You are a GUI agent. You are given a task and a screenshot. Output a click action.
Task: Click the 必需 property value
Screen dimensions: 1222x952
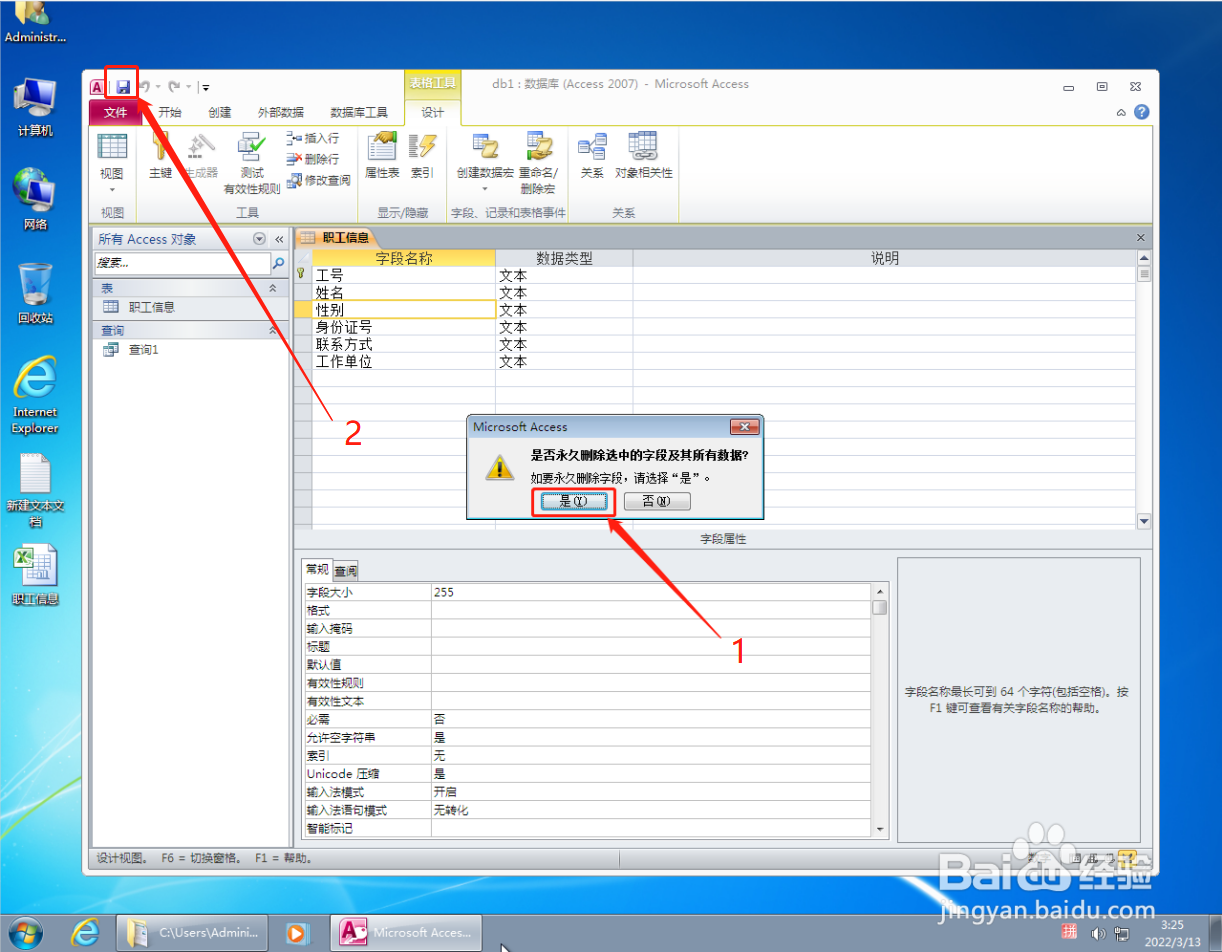(650, 719)
